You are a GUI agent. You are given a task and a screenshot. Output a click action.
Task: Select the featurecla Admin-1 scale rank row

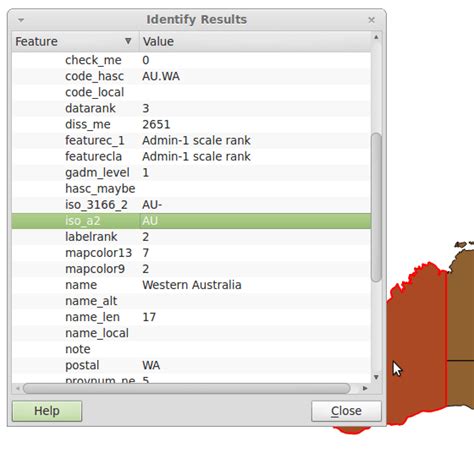(x=191, y=156)
